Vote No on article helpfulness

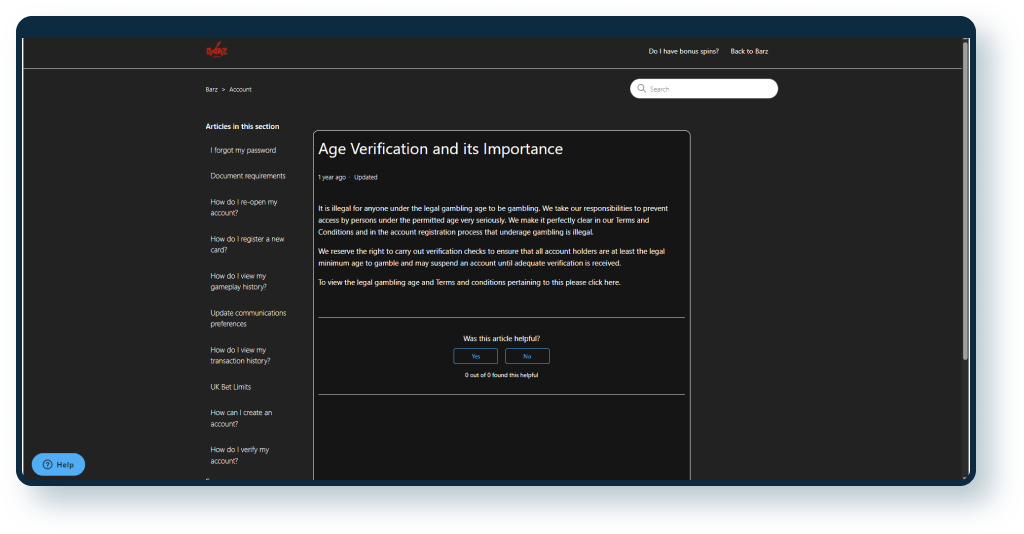(x=527, y=356)
